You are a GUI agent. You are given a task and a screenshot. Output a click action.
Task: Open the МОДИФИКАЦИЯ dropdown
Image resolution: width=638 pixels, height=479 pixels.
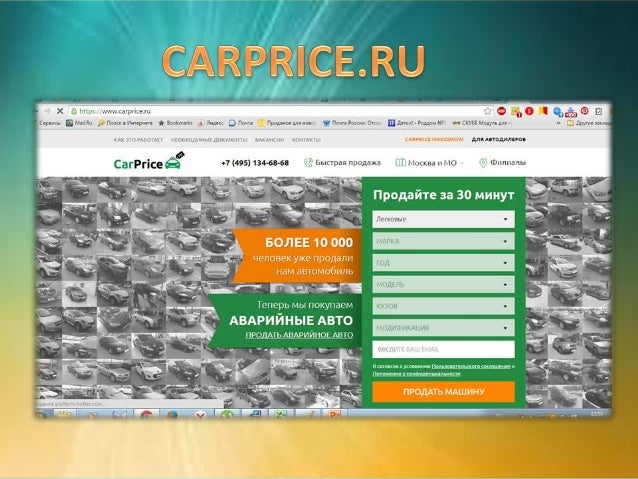[444, 328]
